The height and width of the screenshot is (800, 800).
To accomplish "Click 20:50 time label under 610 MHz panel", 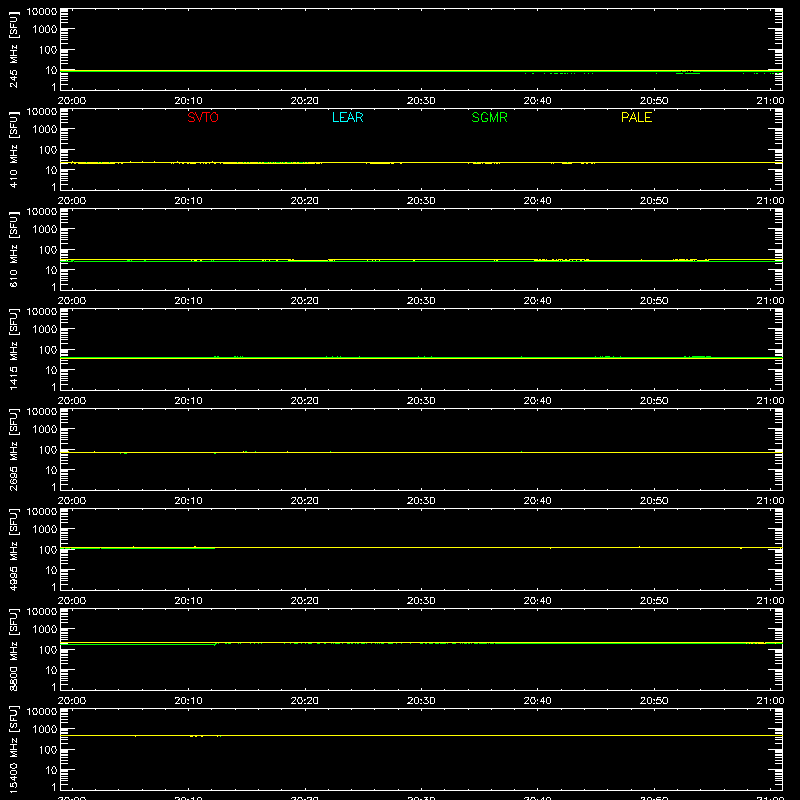I will point(654,301).
